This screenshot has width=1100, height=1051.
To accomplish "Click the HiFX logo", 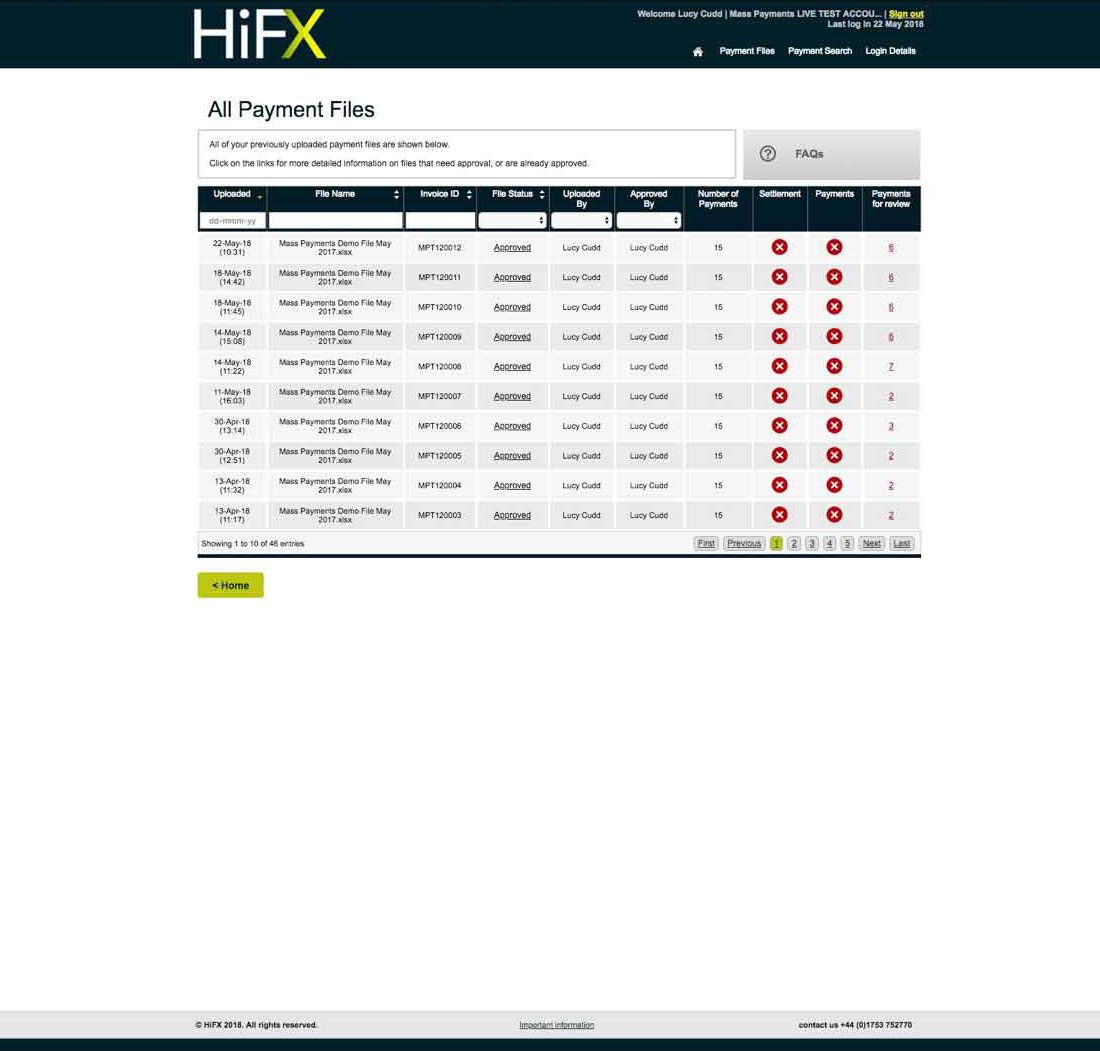I will [260, 34].
